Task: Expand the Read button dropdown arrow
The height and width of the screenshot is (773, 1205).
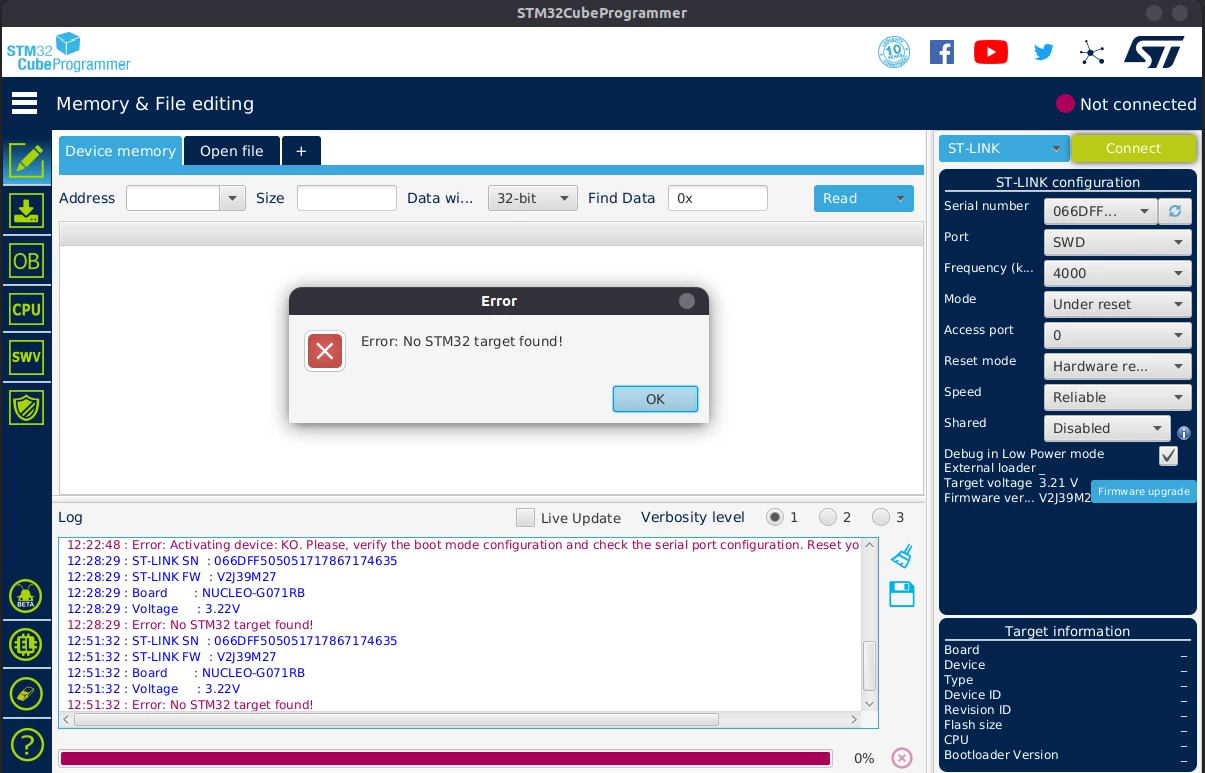Action: (x=900, y=198)
